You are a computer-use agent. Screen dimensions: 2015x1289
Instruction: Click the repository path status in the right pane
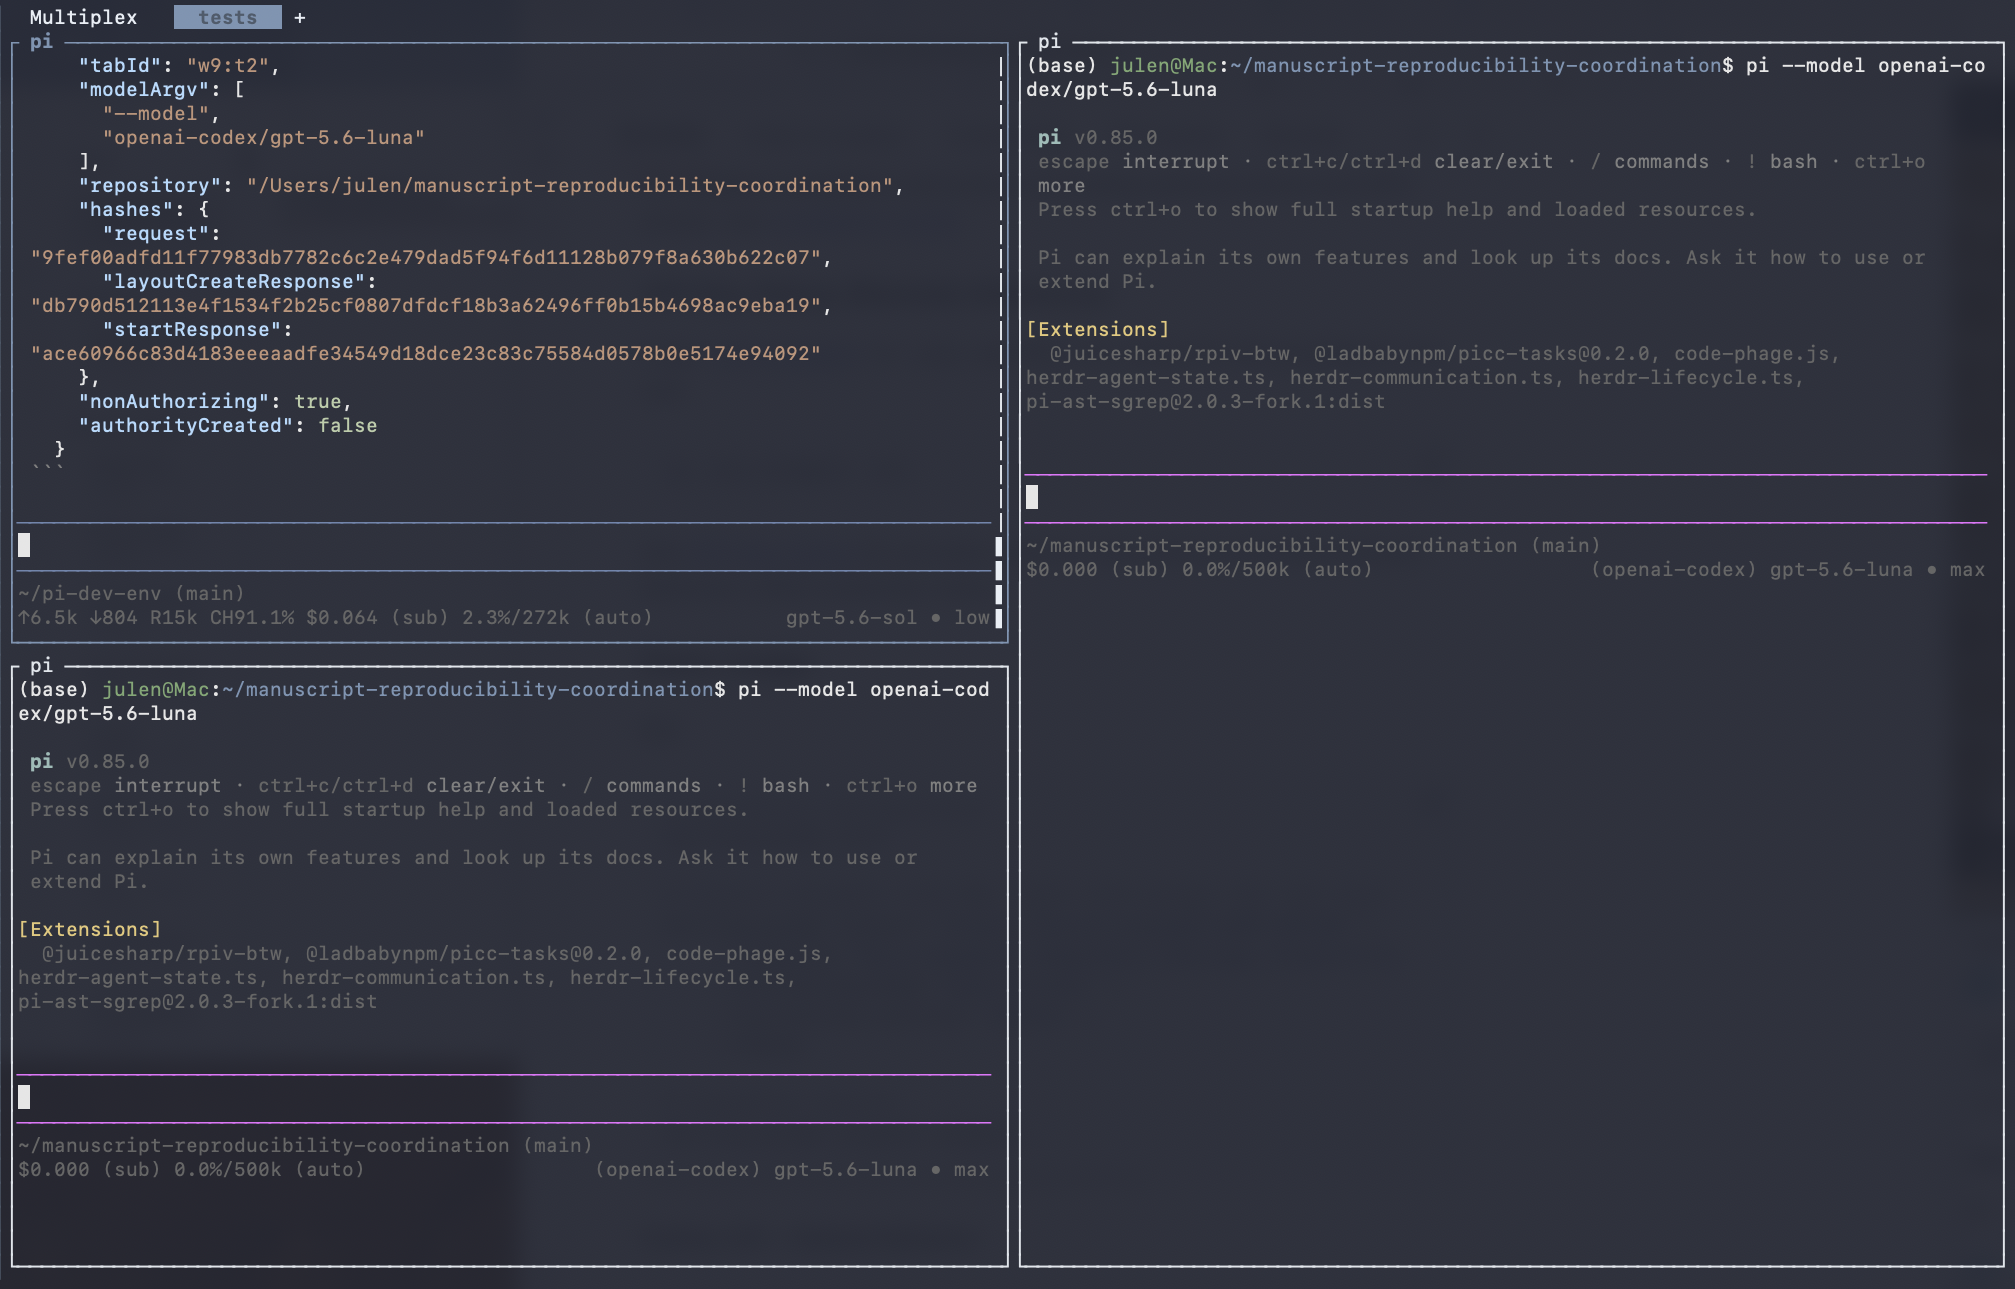click(1313, 545)
